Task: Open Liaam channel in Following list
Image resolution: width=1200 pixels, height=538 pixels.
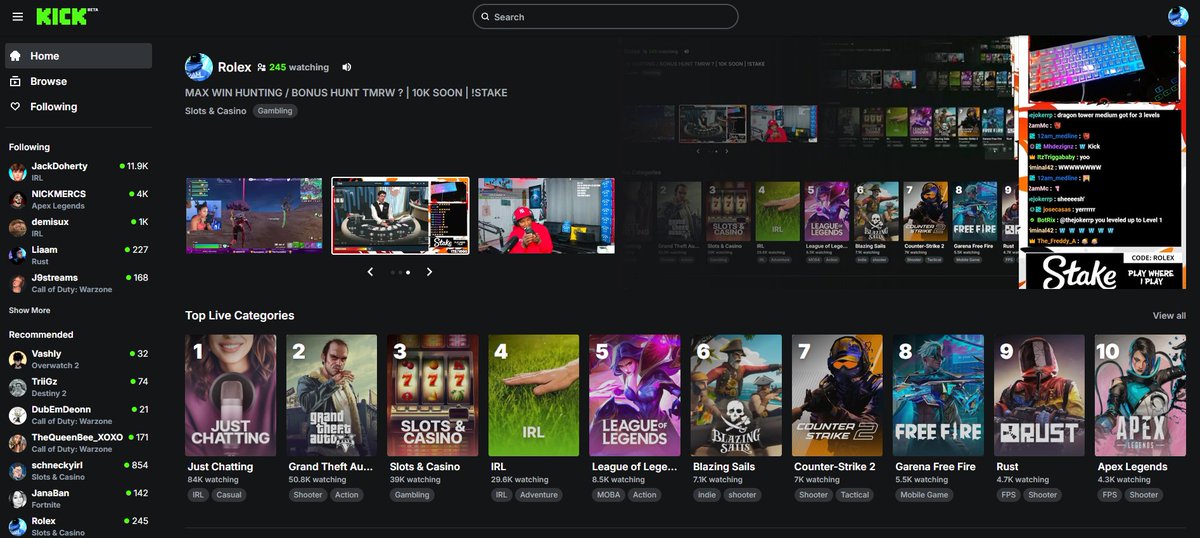Action: 78,256
